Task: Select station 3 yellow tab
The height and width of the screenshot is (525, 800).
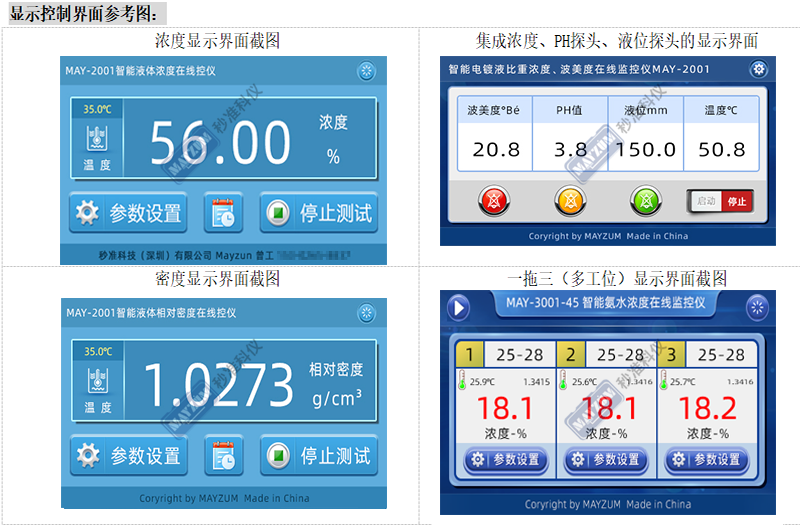Action: [672, 355]
